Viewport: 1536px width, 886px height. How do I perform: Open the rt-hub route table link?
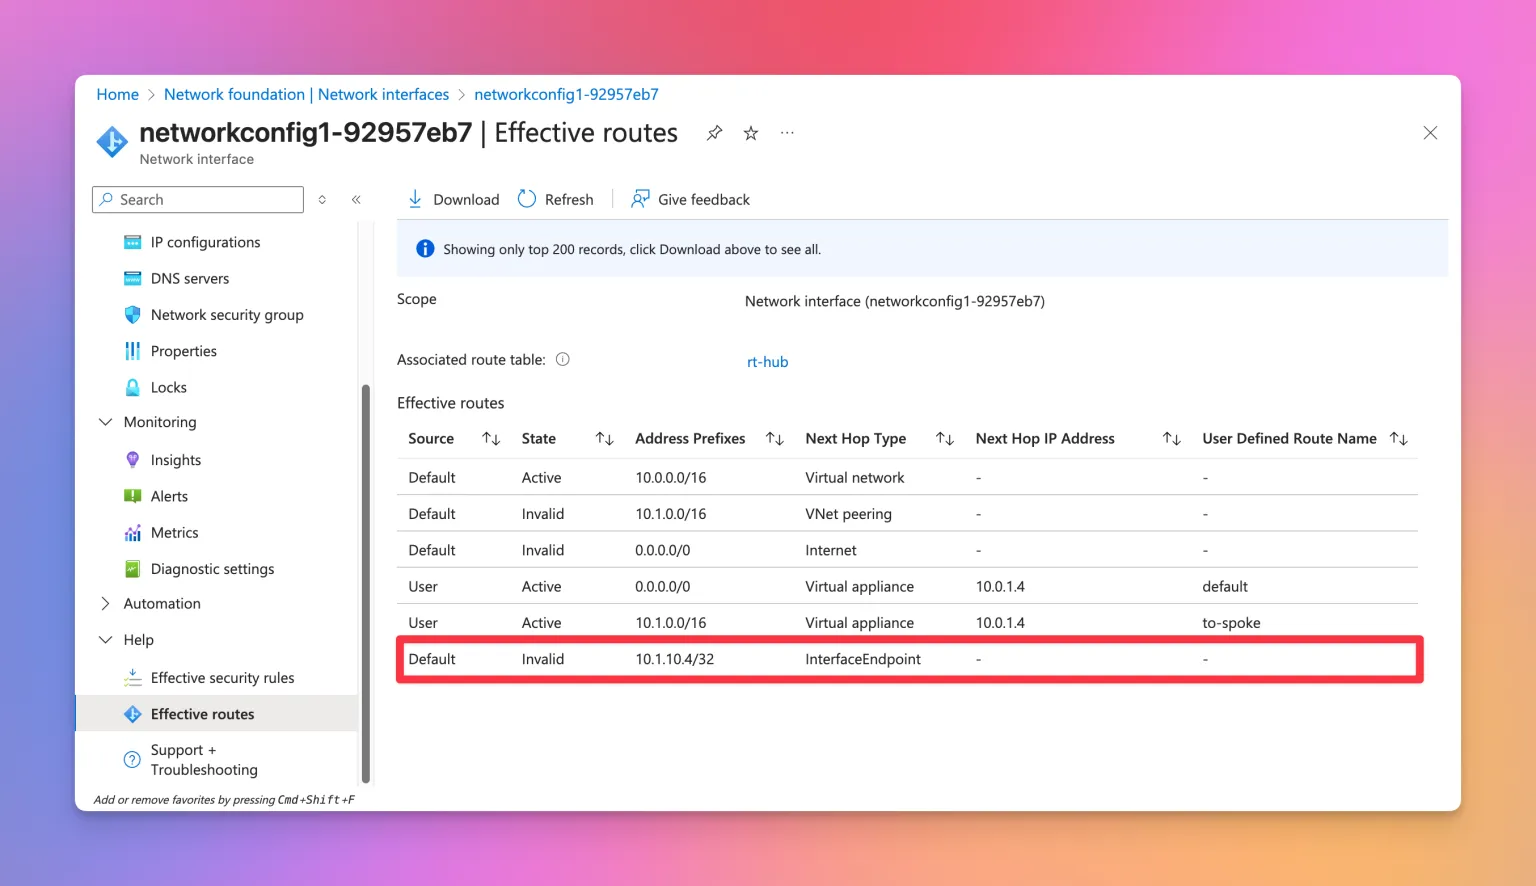point(767,362)
